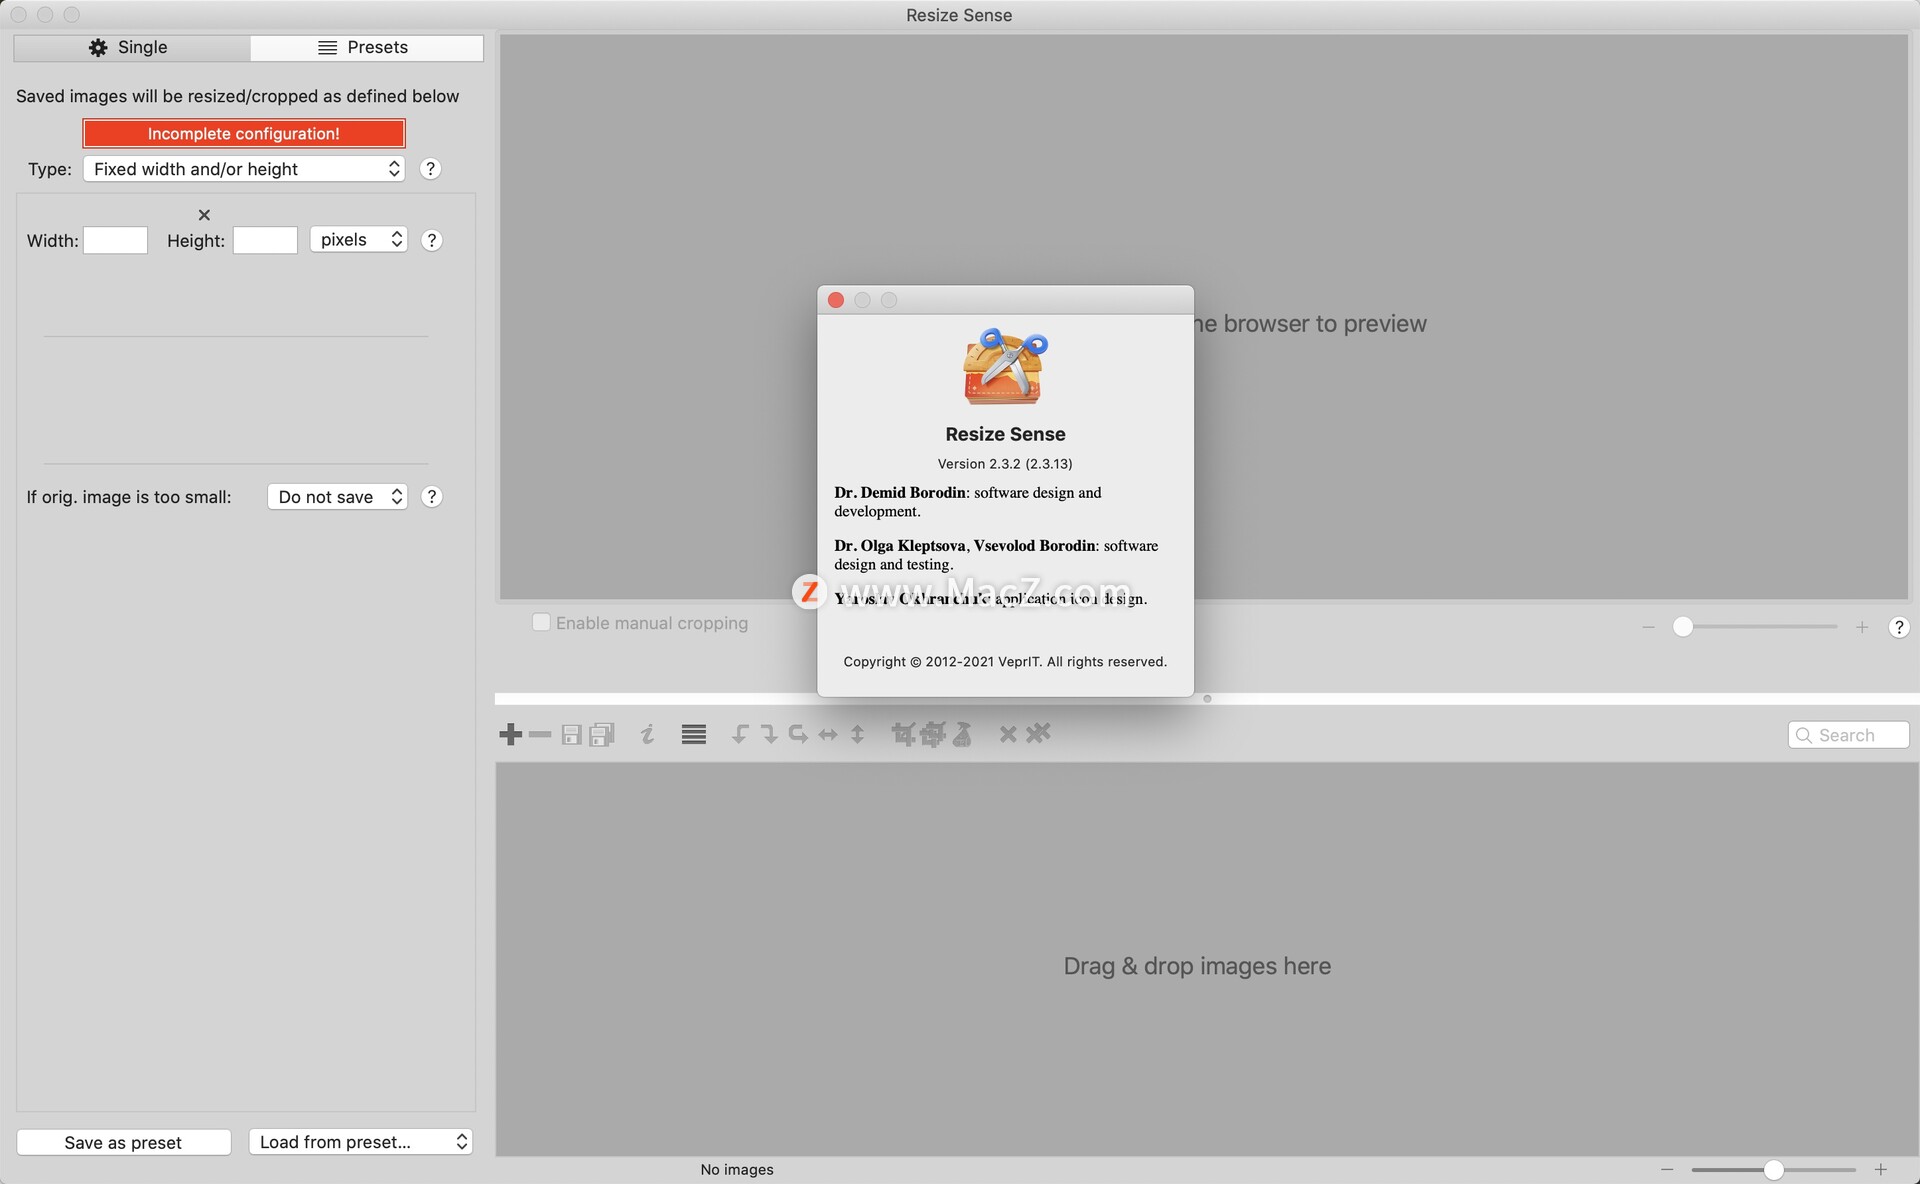Switch to the Presets tab
This screenshot has width=1920, height=1184.
click(366, 47)
